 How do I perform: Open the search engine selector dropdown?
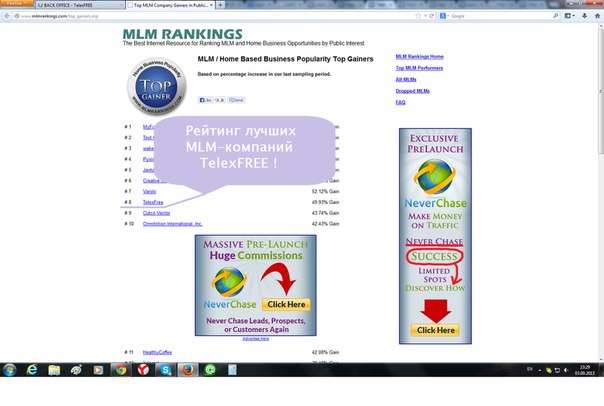(444, 16)
